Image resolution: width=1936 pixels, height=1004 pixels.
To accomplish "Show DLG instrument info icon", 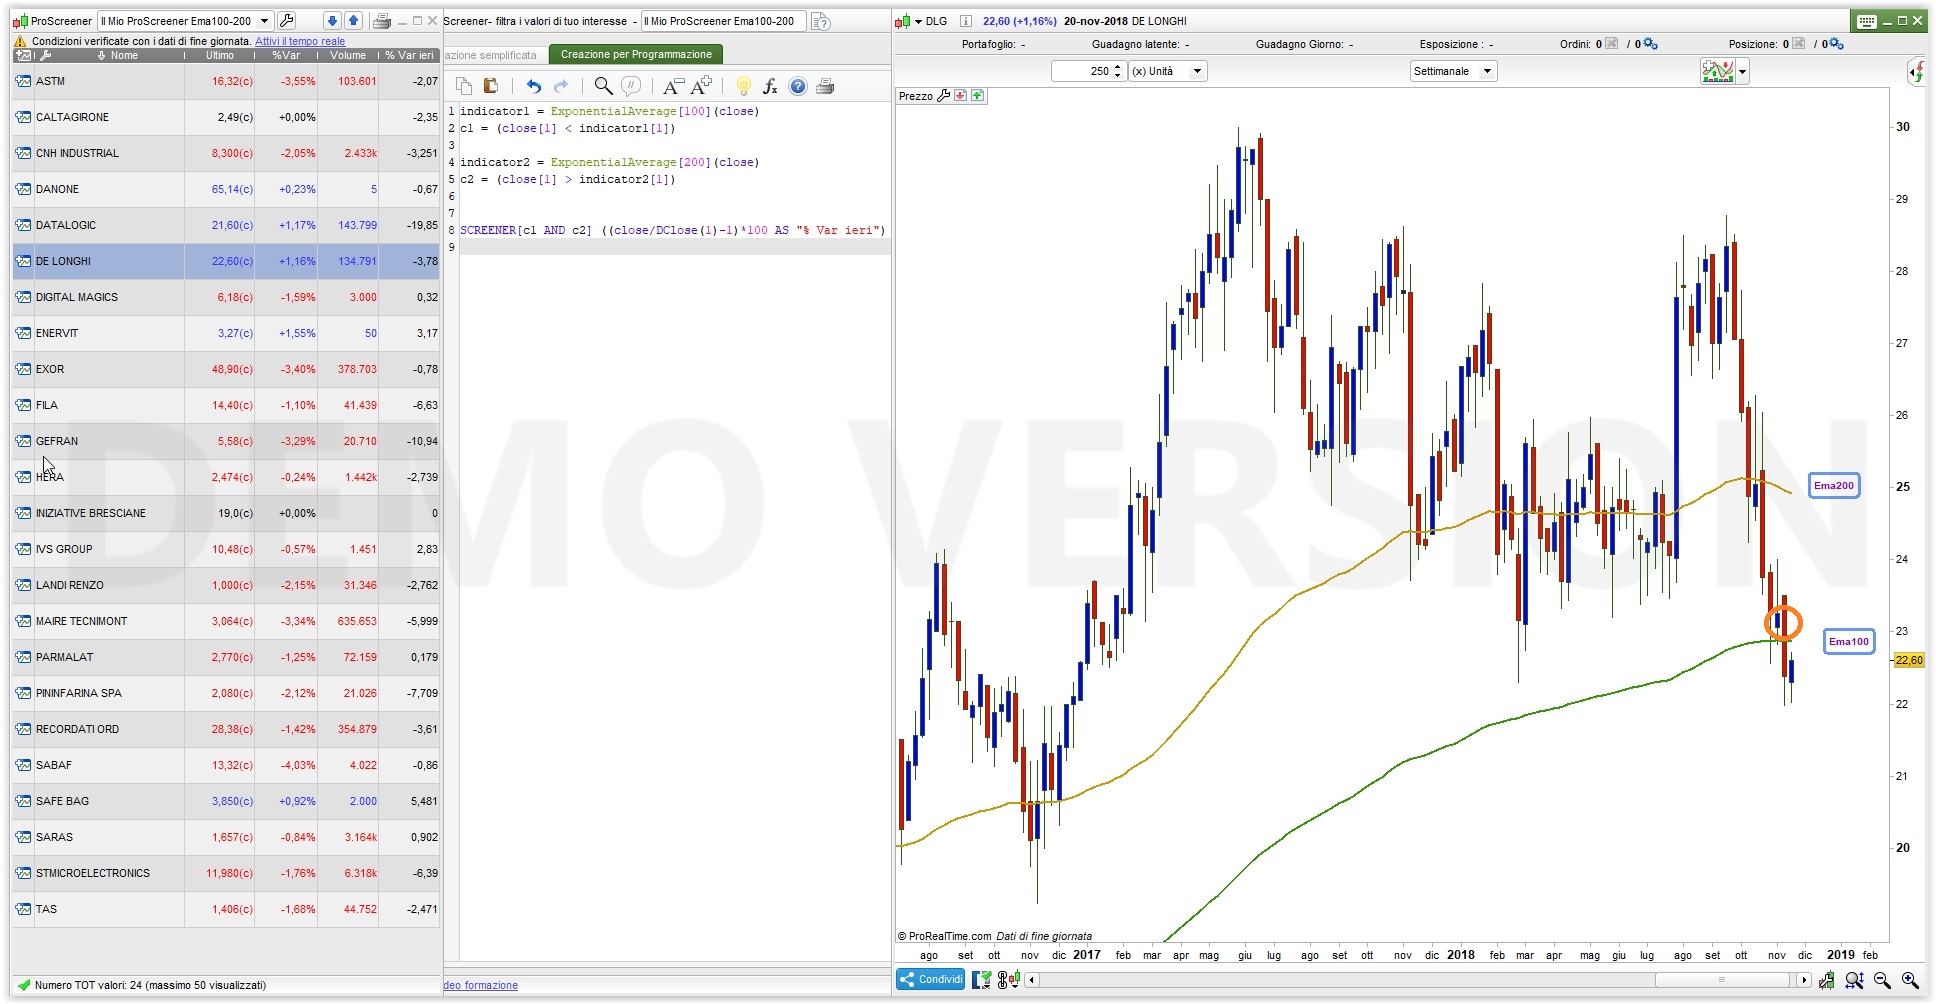I will (965, 21).
